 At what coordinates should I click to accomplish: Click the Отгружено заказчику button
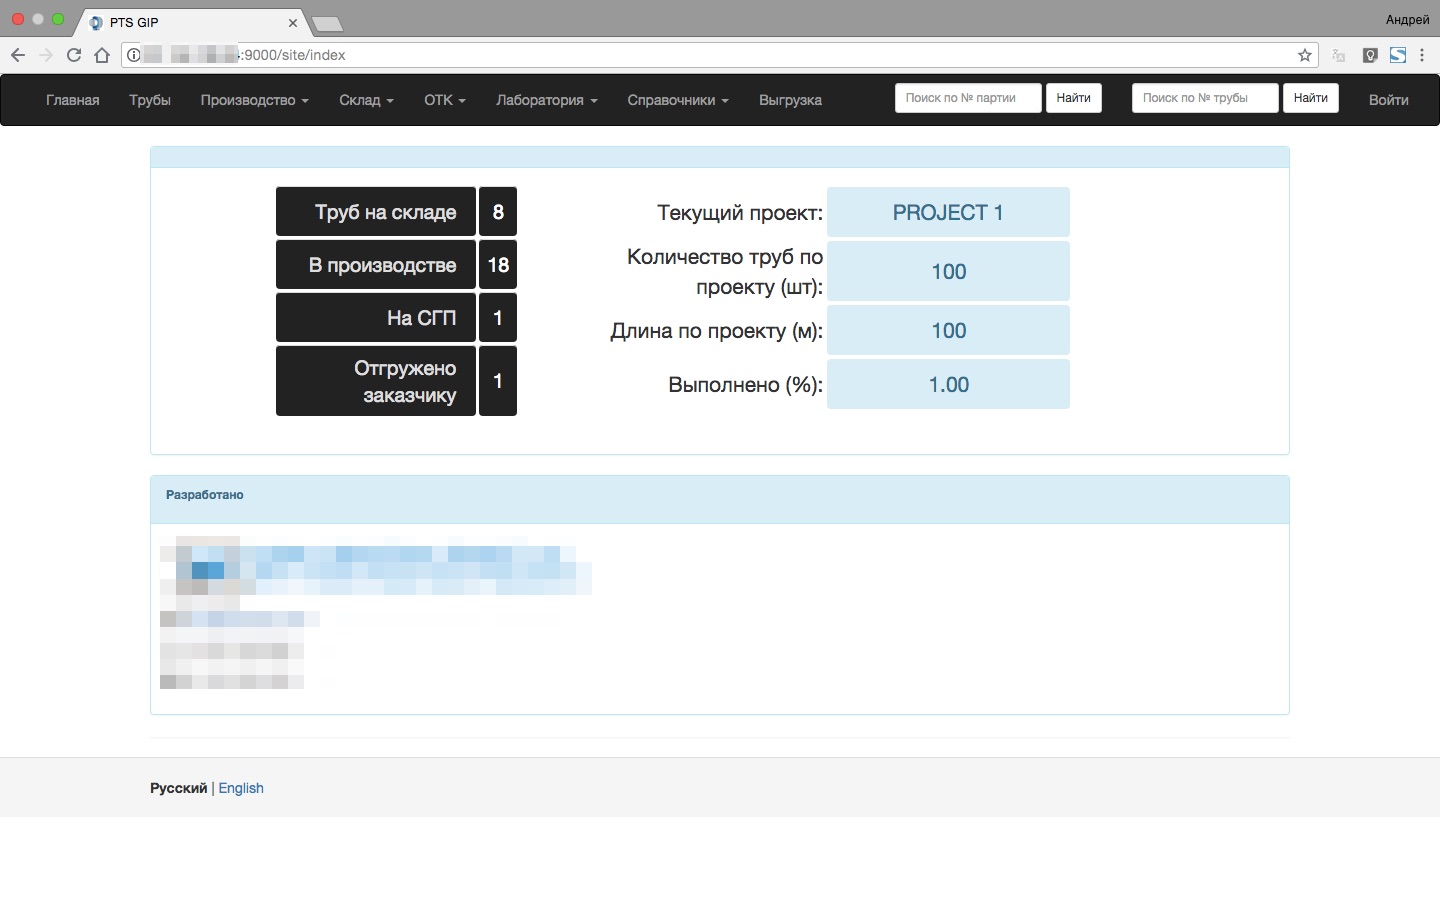pos(376,381)
